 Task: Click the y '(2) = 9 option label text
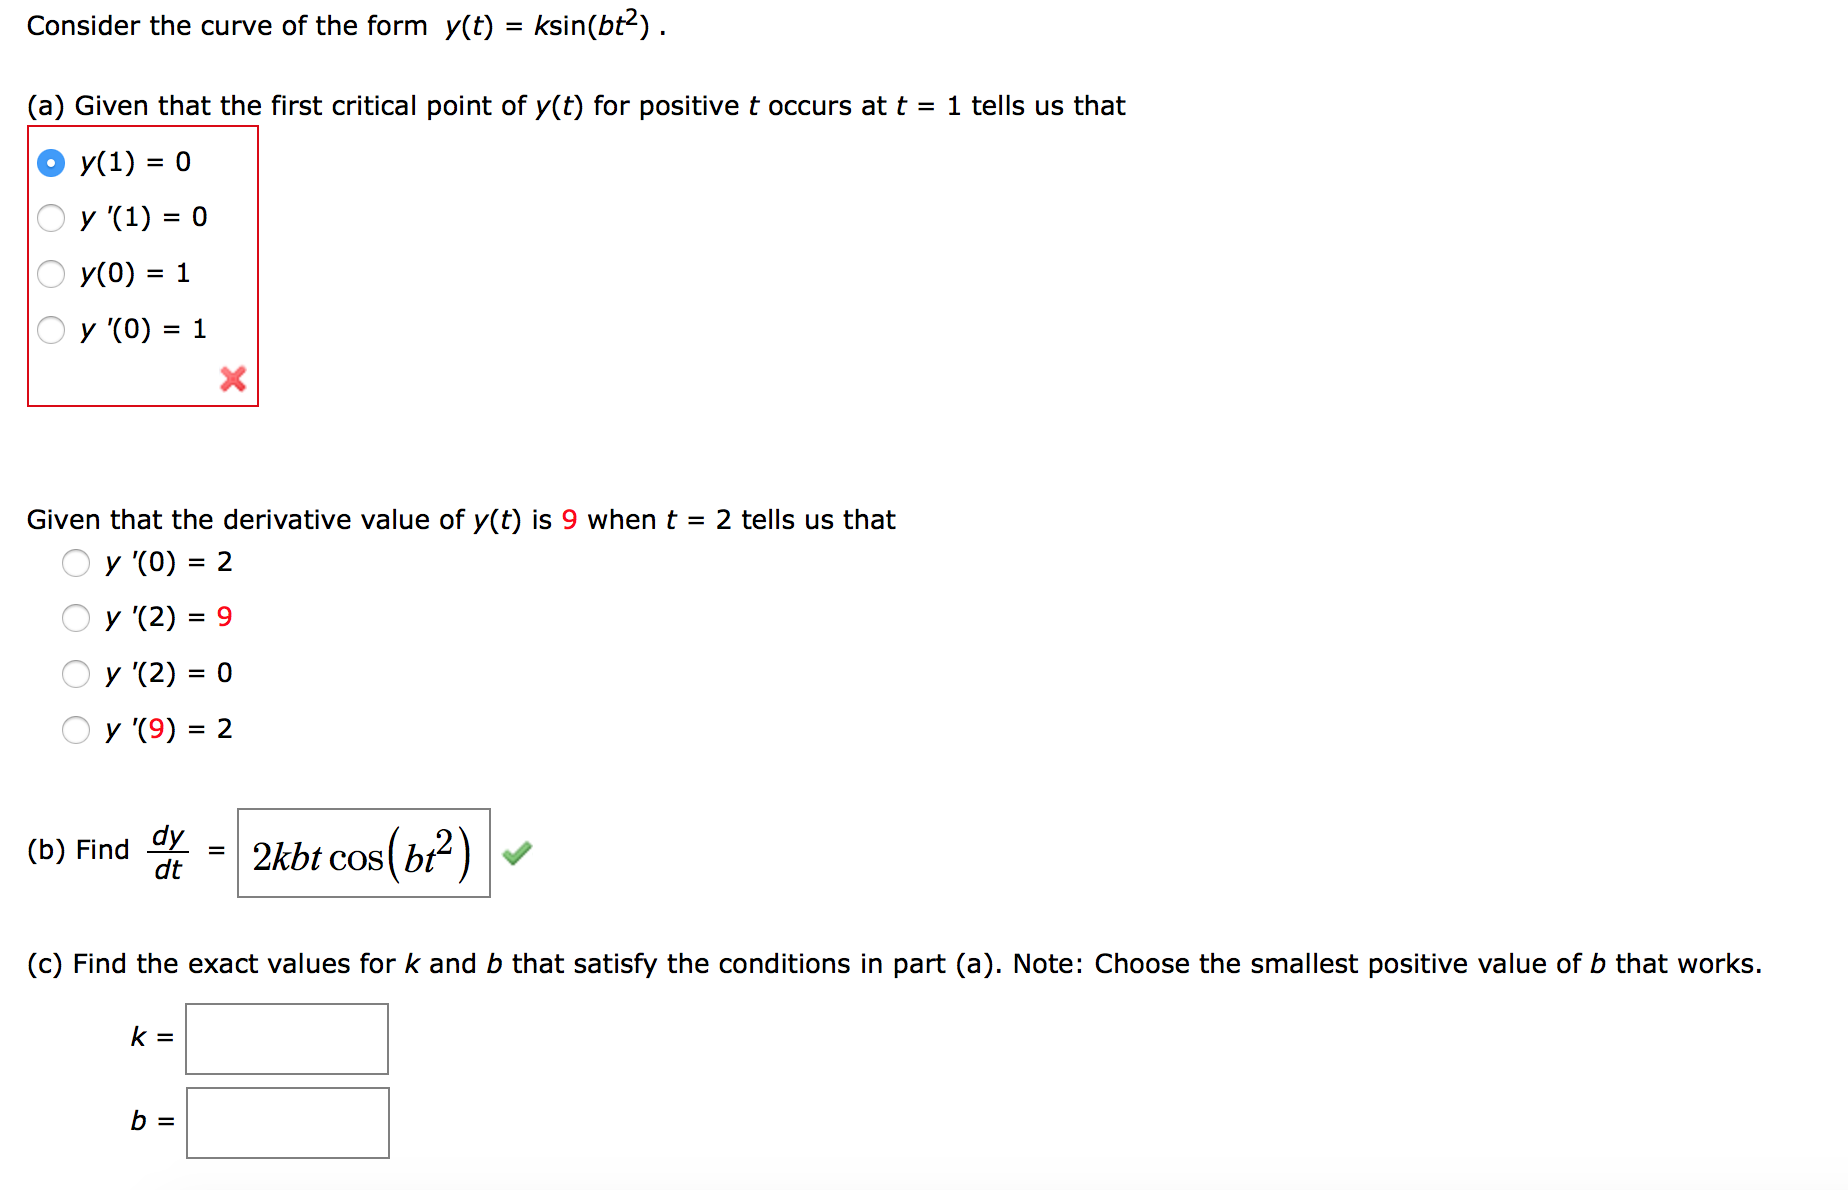pyautogui.click(x=169, y=617)
